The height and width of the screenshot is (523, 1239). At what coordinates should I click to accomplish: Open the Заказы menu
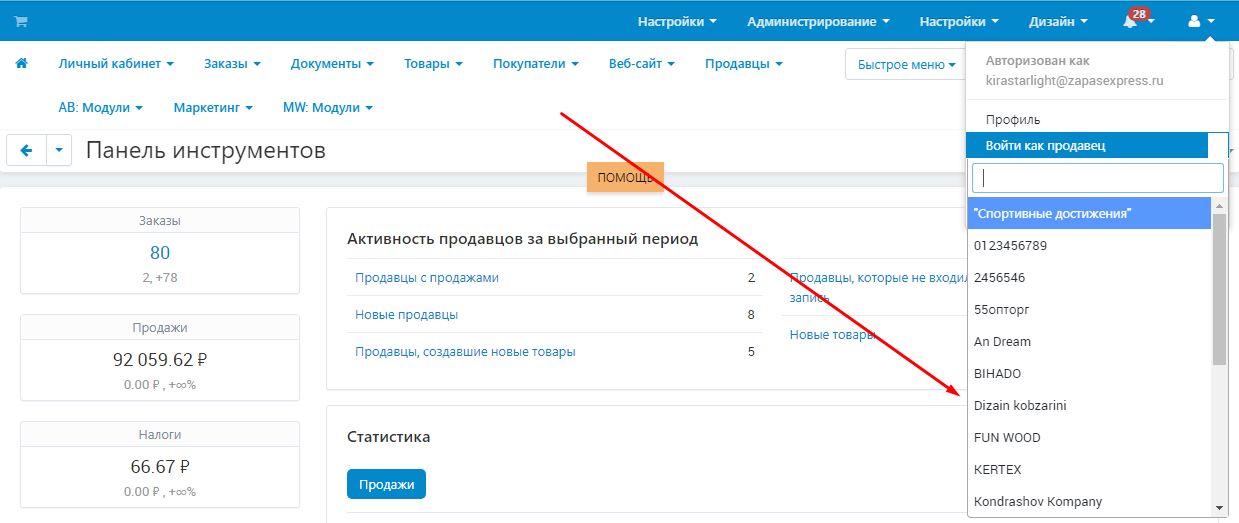coord(232,63)
